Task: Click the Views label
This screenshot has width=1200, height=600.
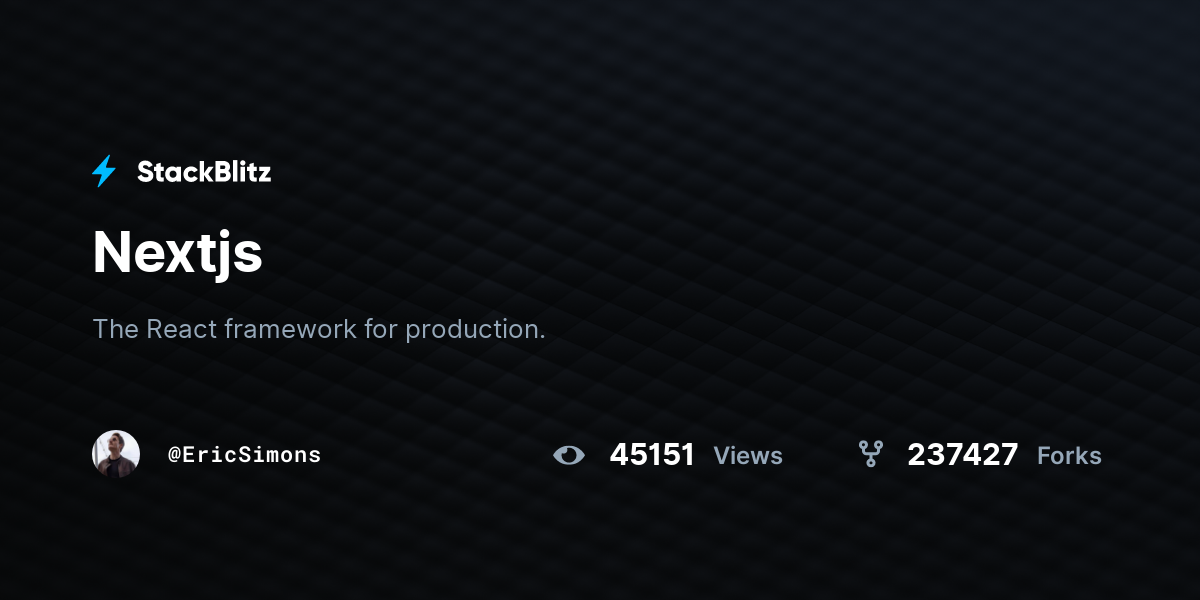Action: coord(748,456)
